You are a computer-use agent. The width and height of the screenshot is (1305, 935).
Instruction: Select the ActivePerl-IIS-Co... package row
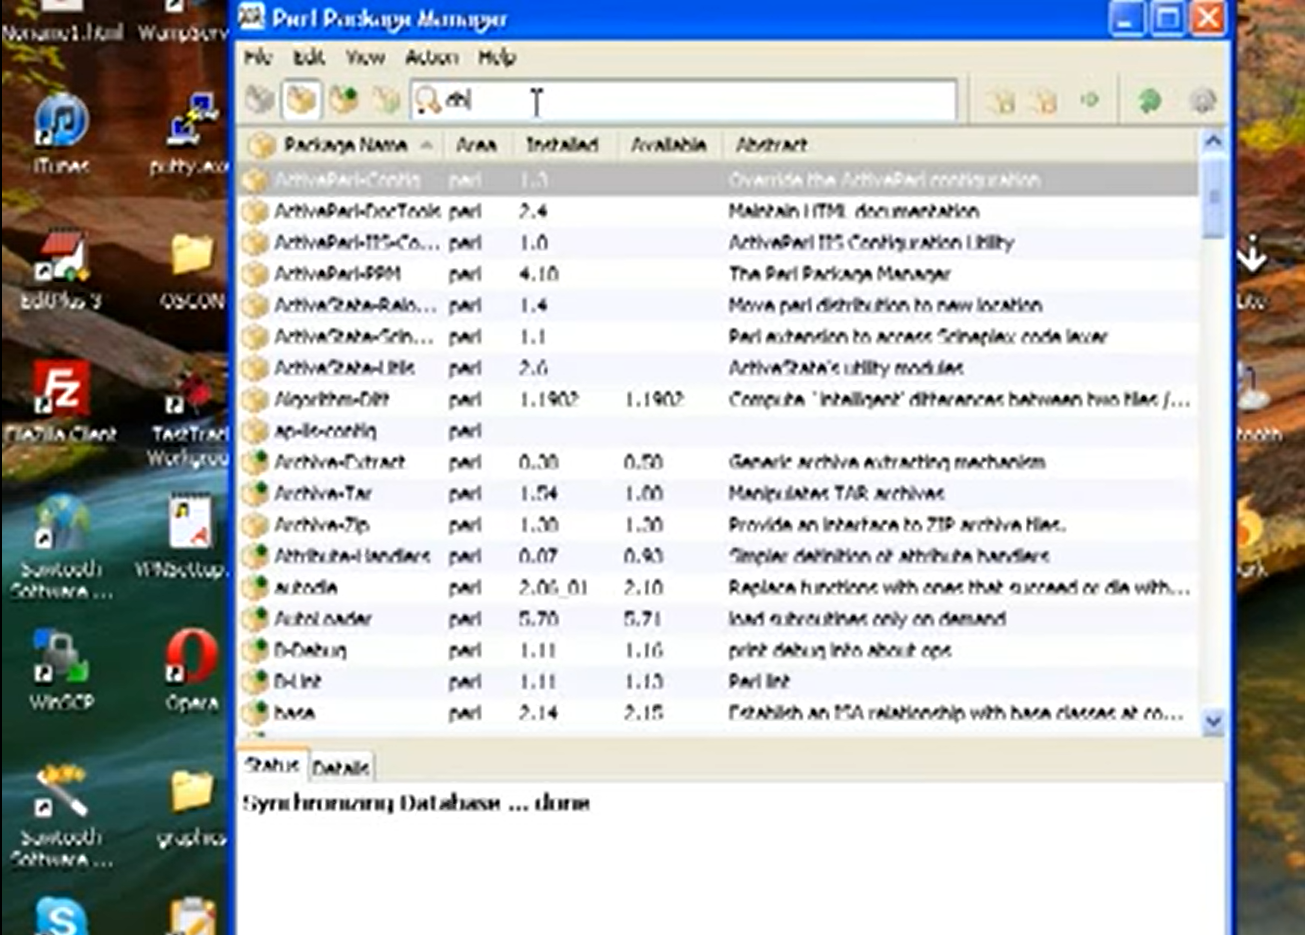click(718, 242)
